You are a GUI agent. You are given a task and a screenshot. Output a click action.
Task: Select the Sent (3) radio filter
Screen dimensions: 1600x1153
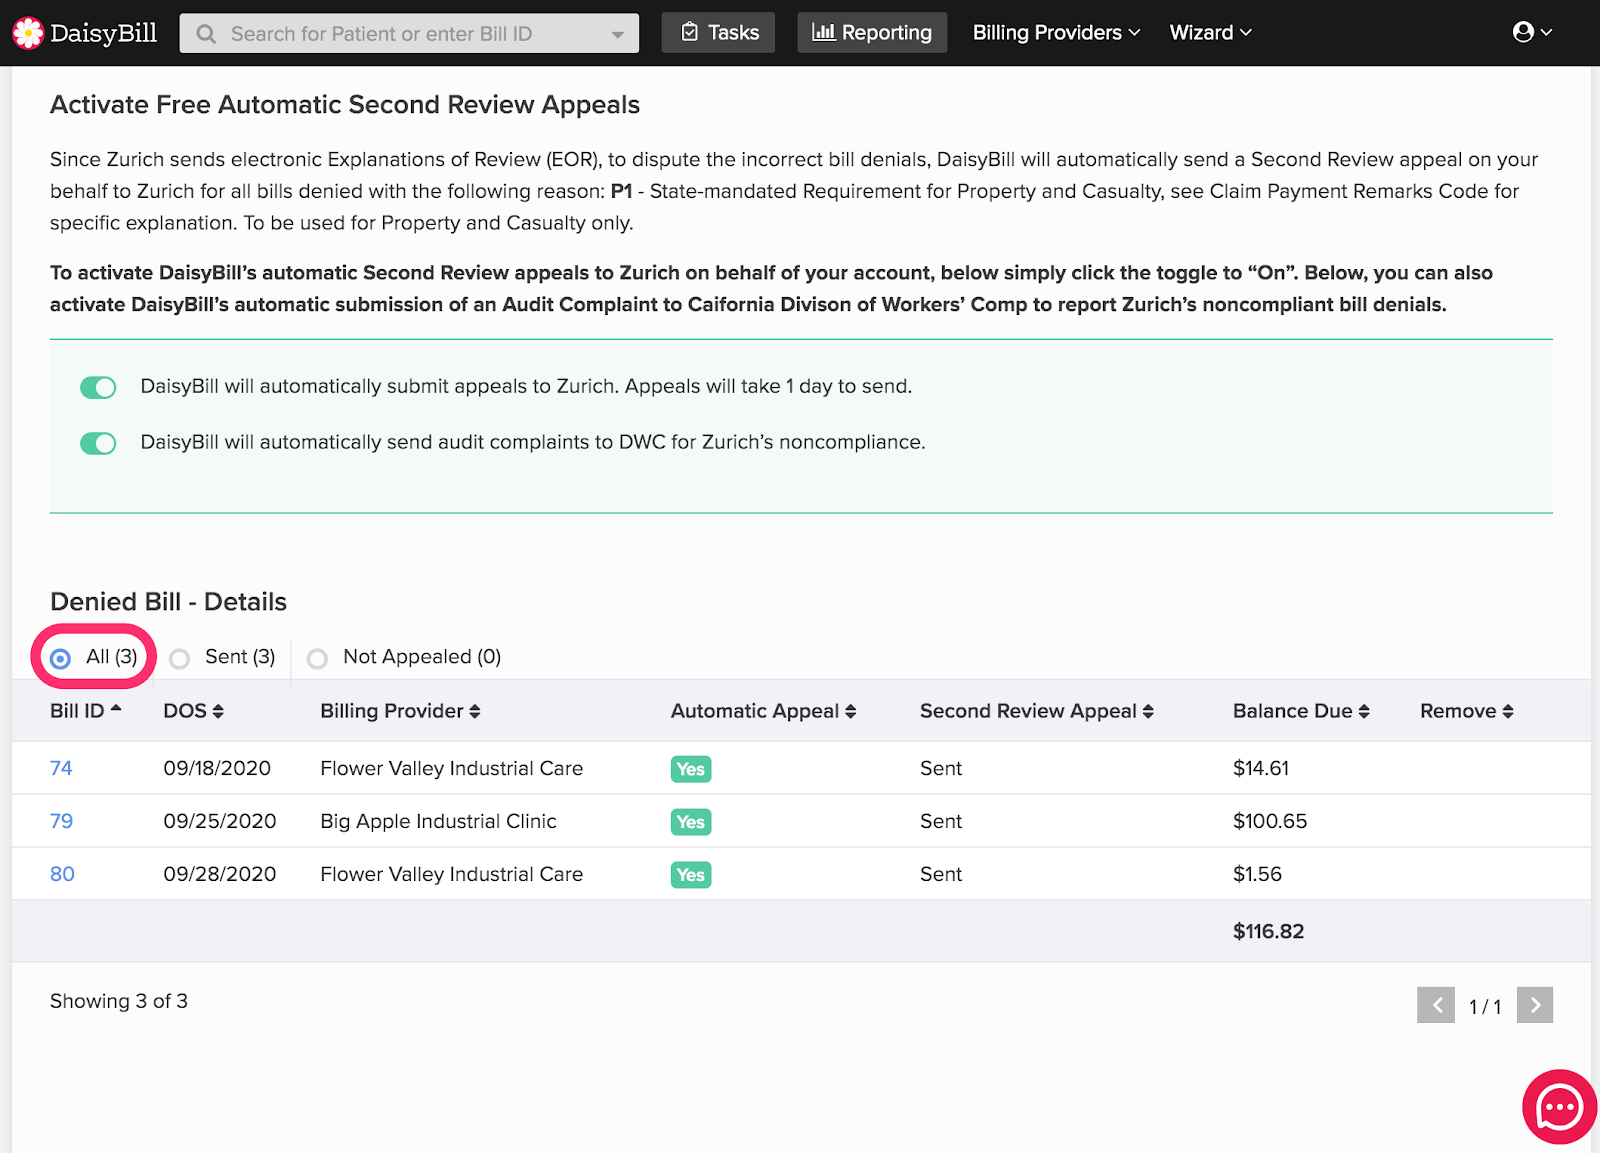[x=180, y=658]
